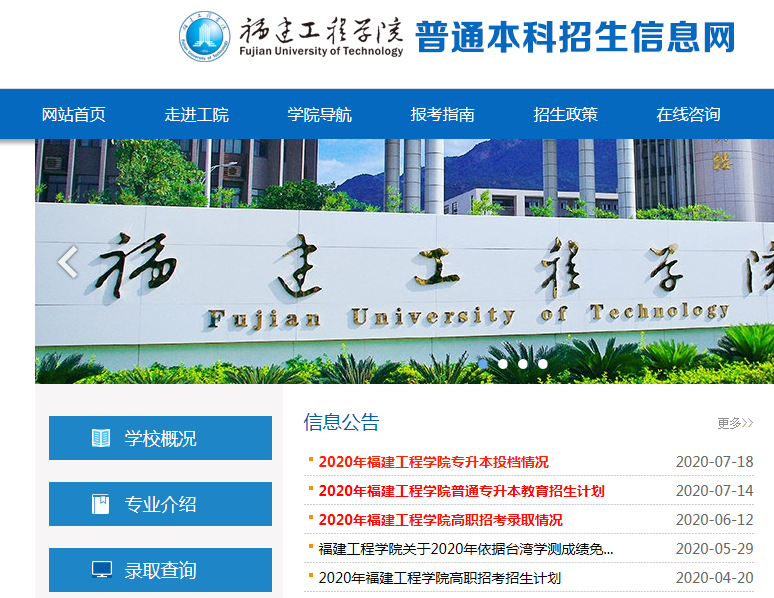
Task: Open 2020年福建工程学院普通专升本教育招生计划 announcement
Action: pyautogui.click(x=462, y=491)
